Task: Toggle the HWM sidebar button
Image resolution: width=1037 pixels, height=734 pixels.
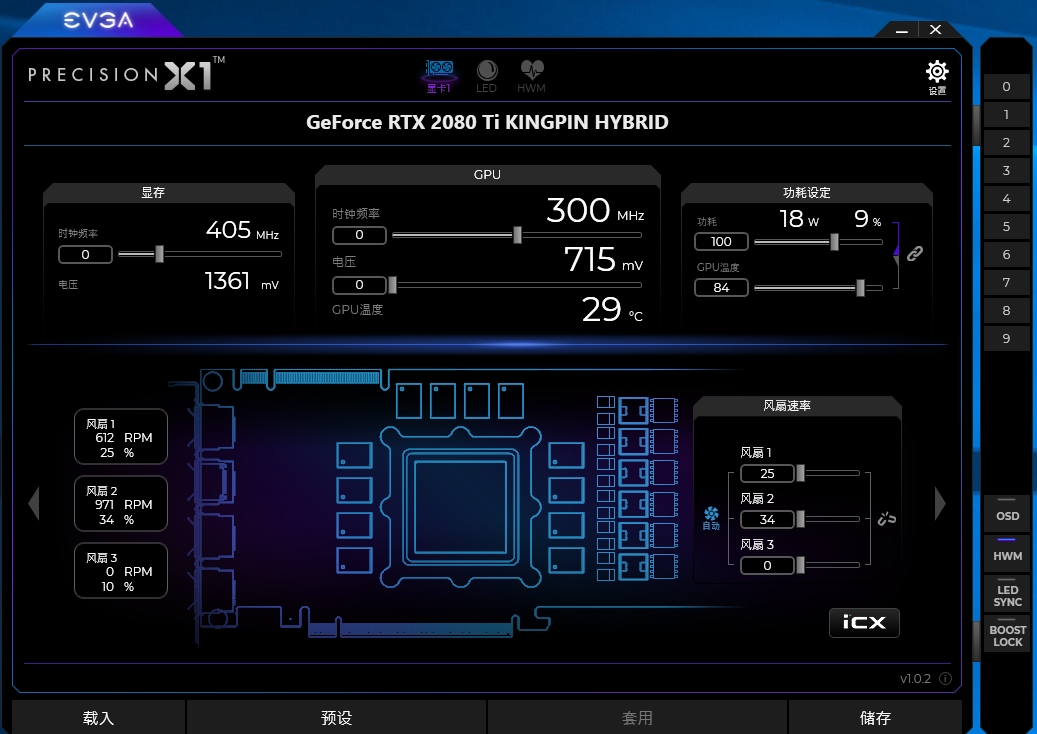Action: click(x=1007, y=553)
